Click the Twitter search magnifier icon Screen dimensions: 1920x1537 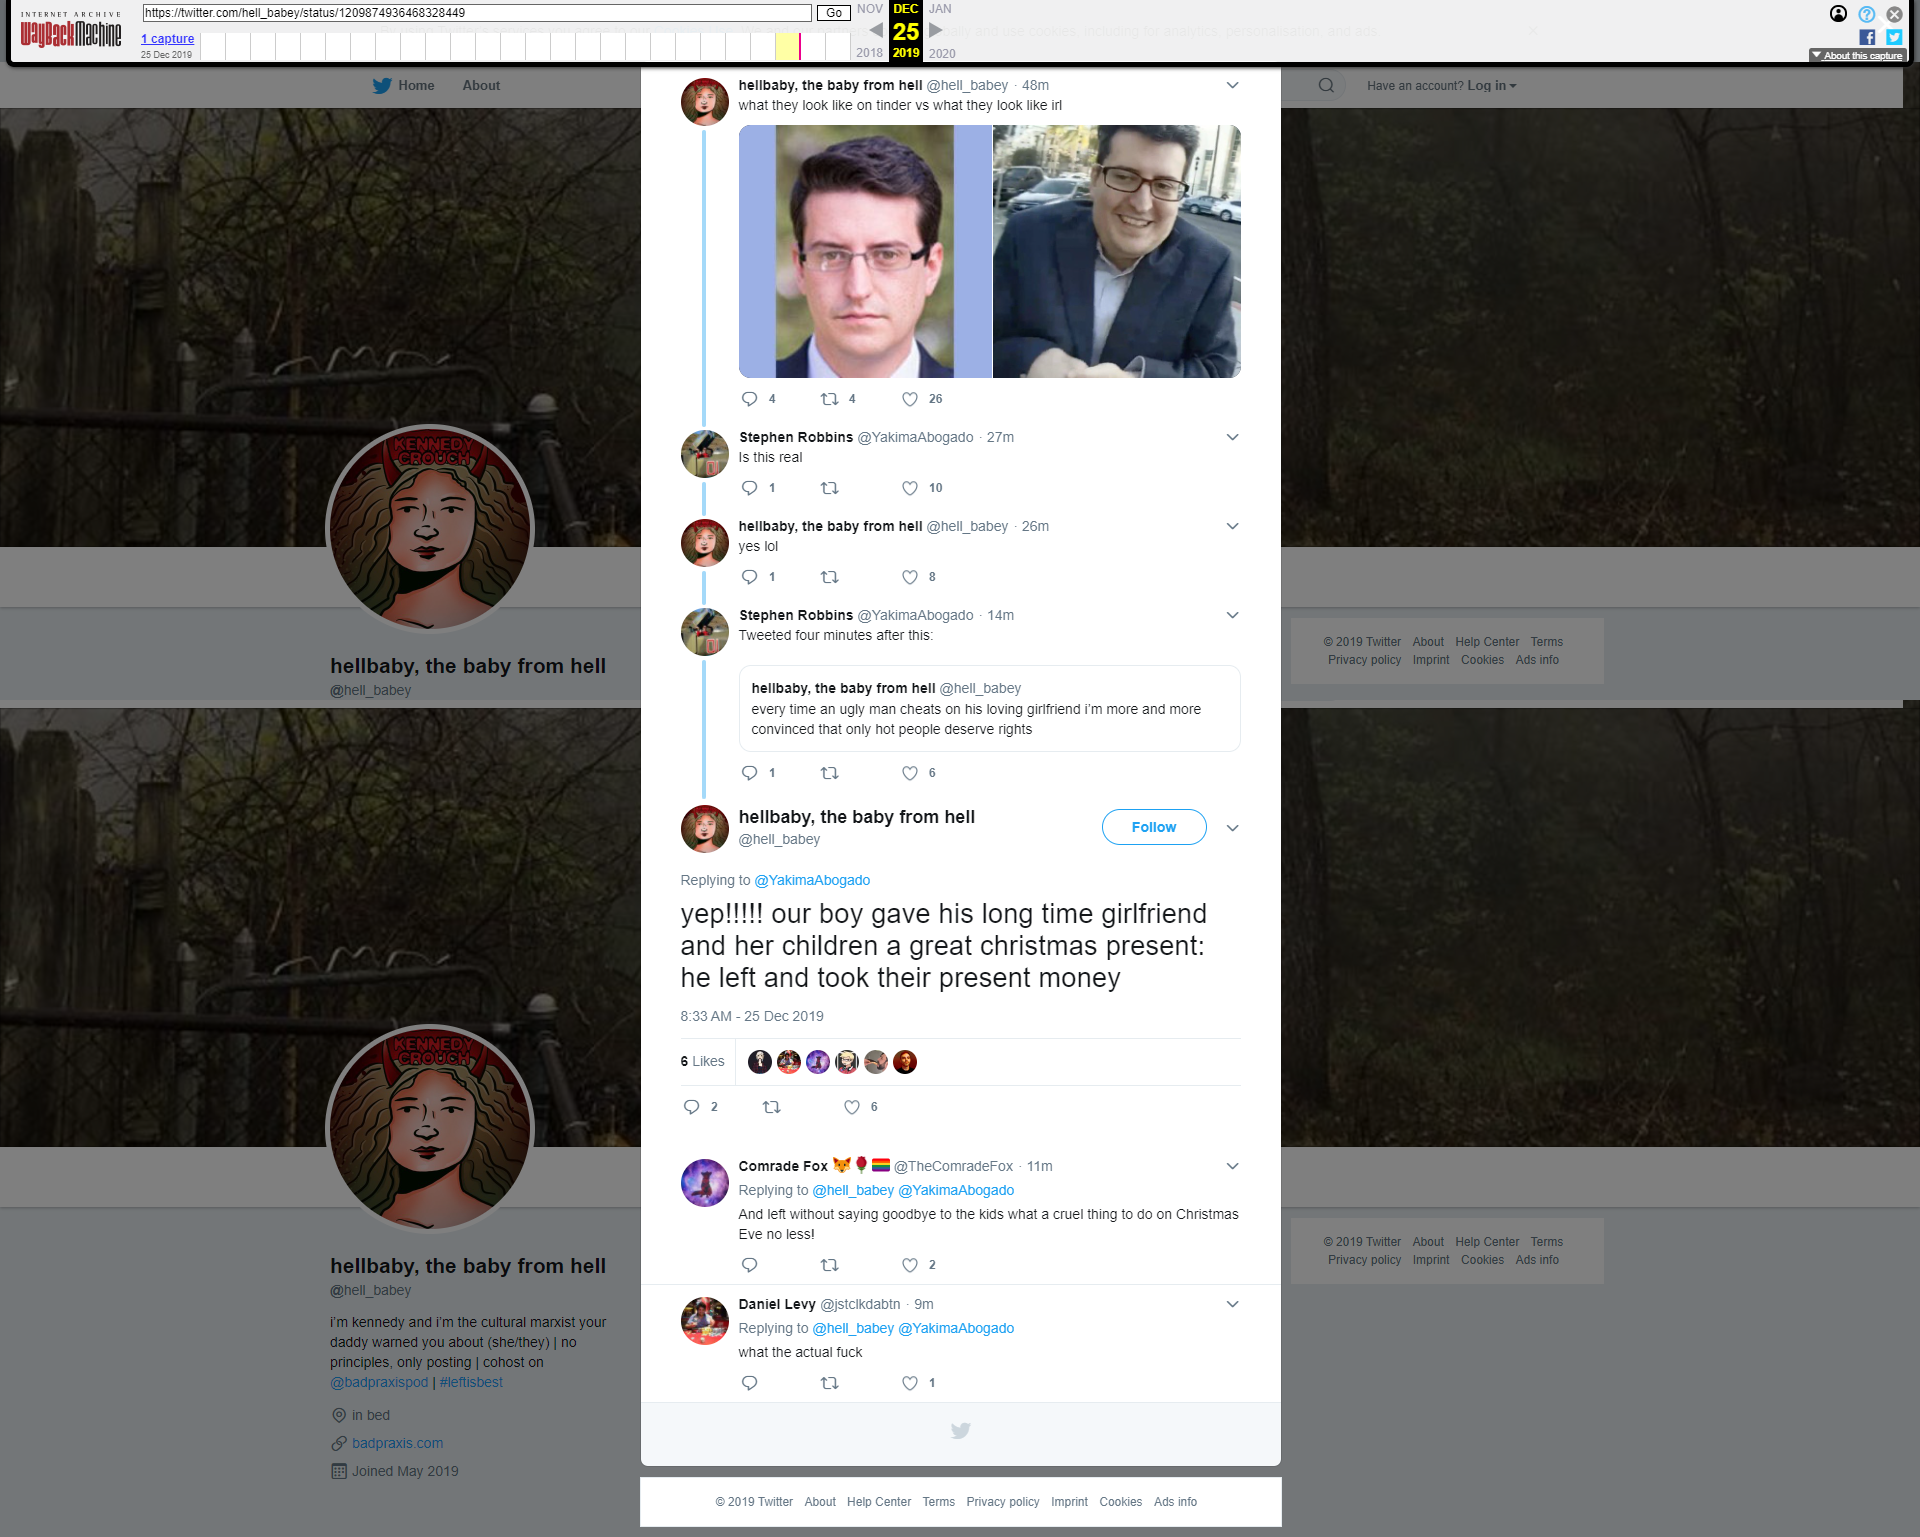pyautogui.click(x=1326, y=86)
